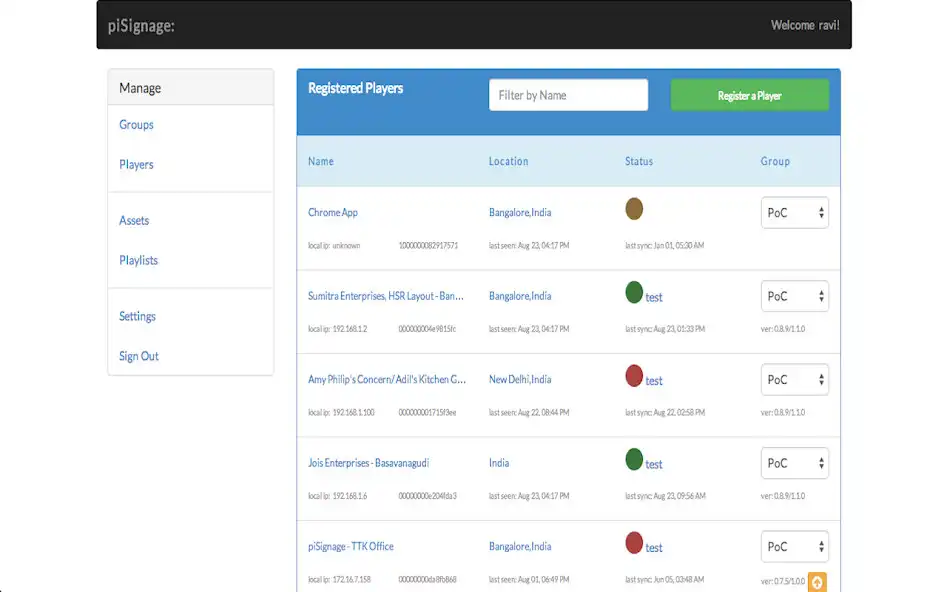Click green status circle for Jois Enterprises
Viewport: 947px width, 592px height.
pyautogui.click(x=634, y=460)
